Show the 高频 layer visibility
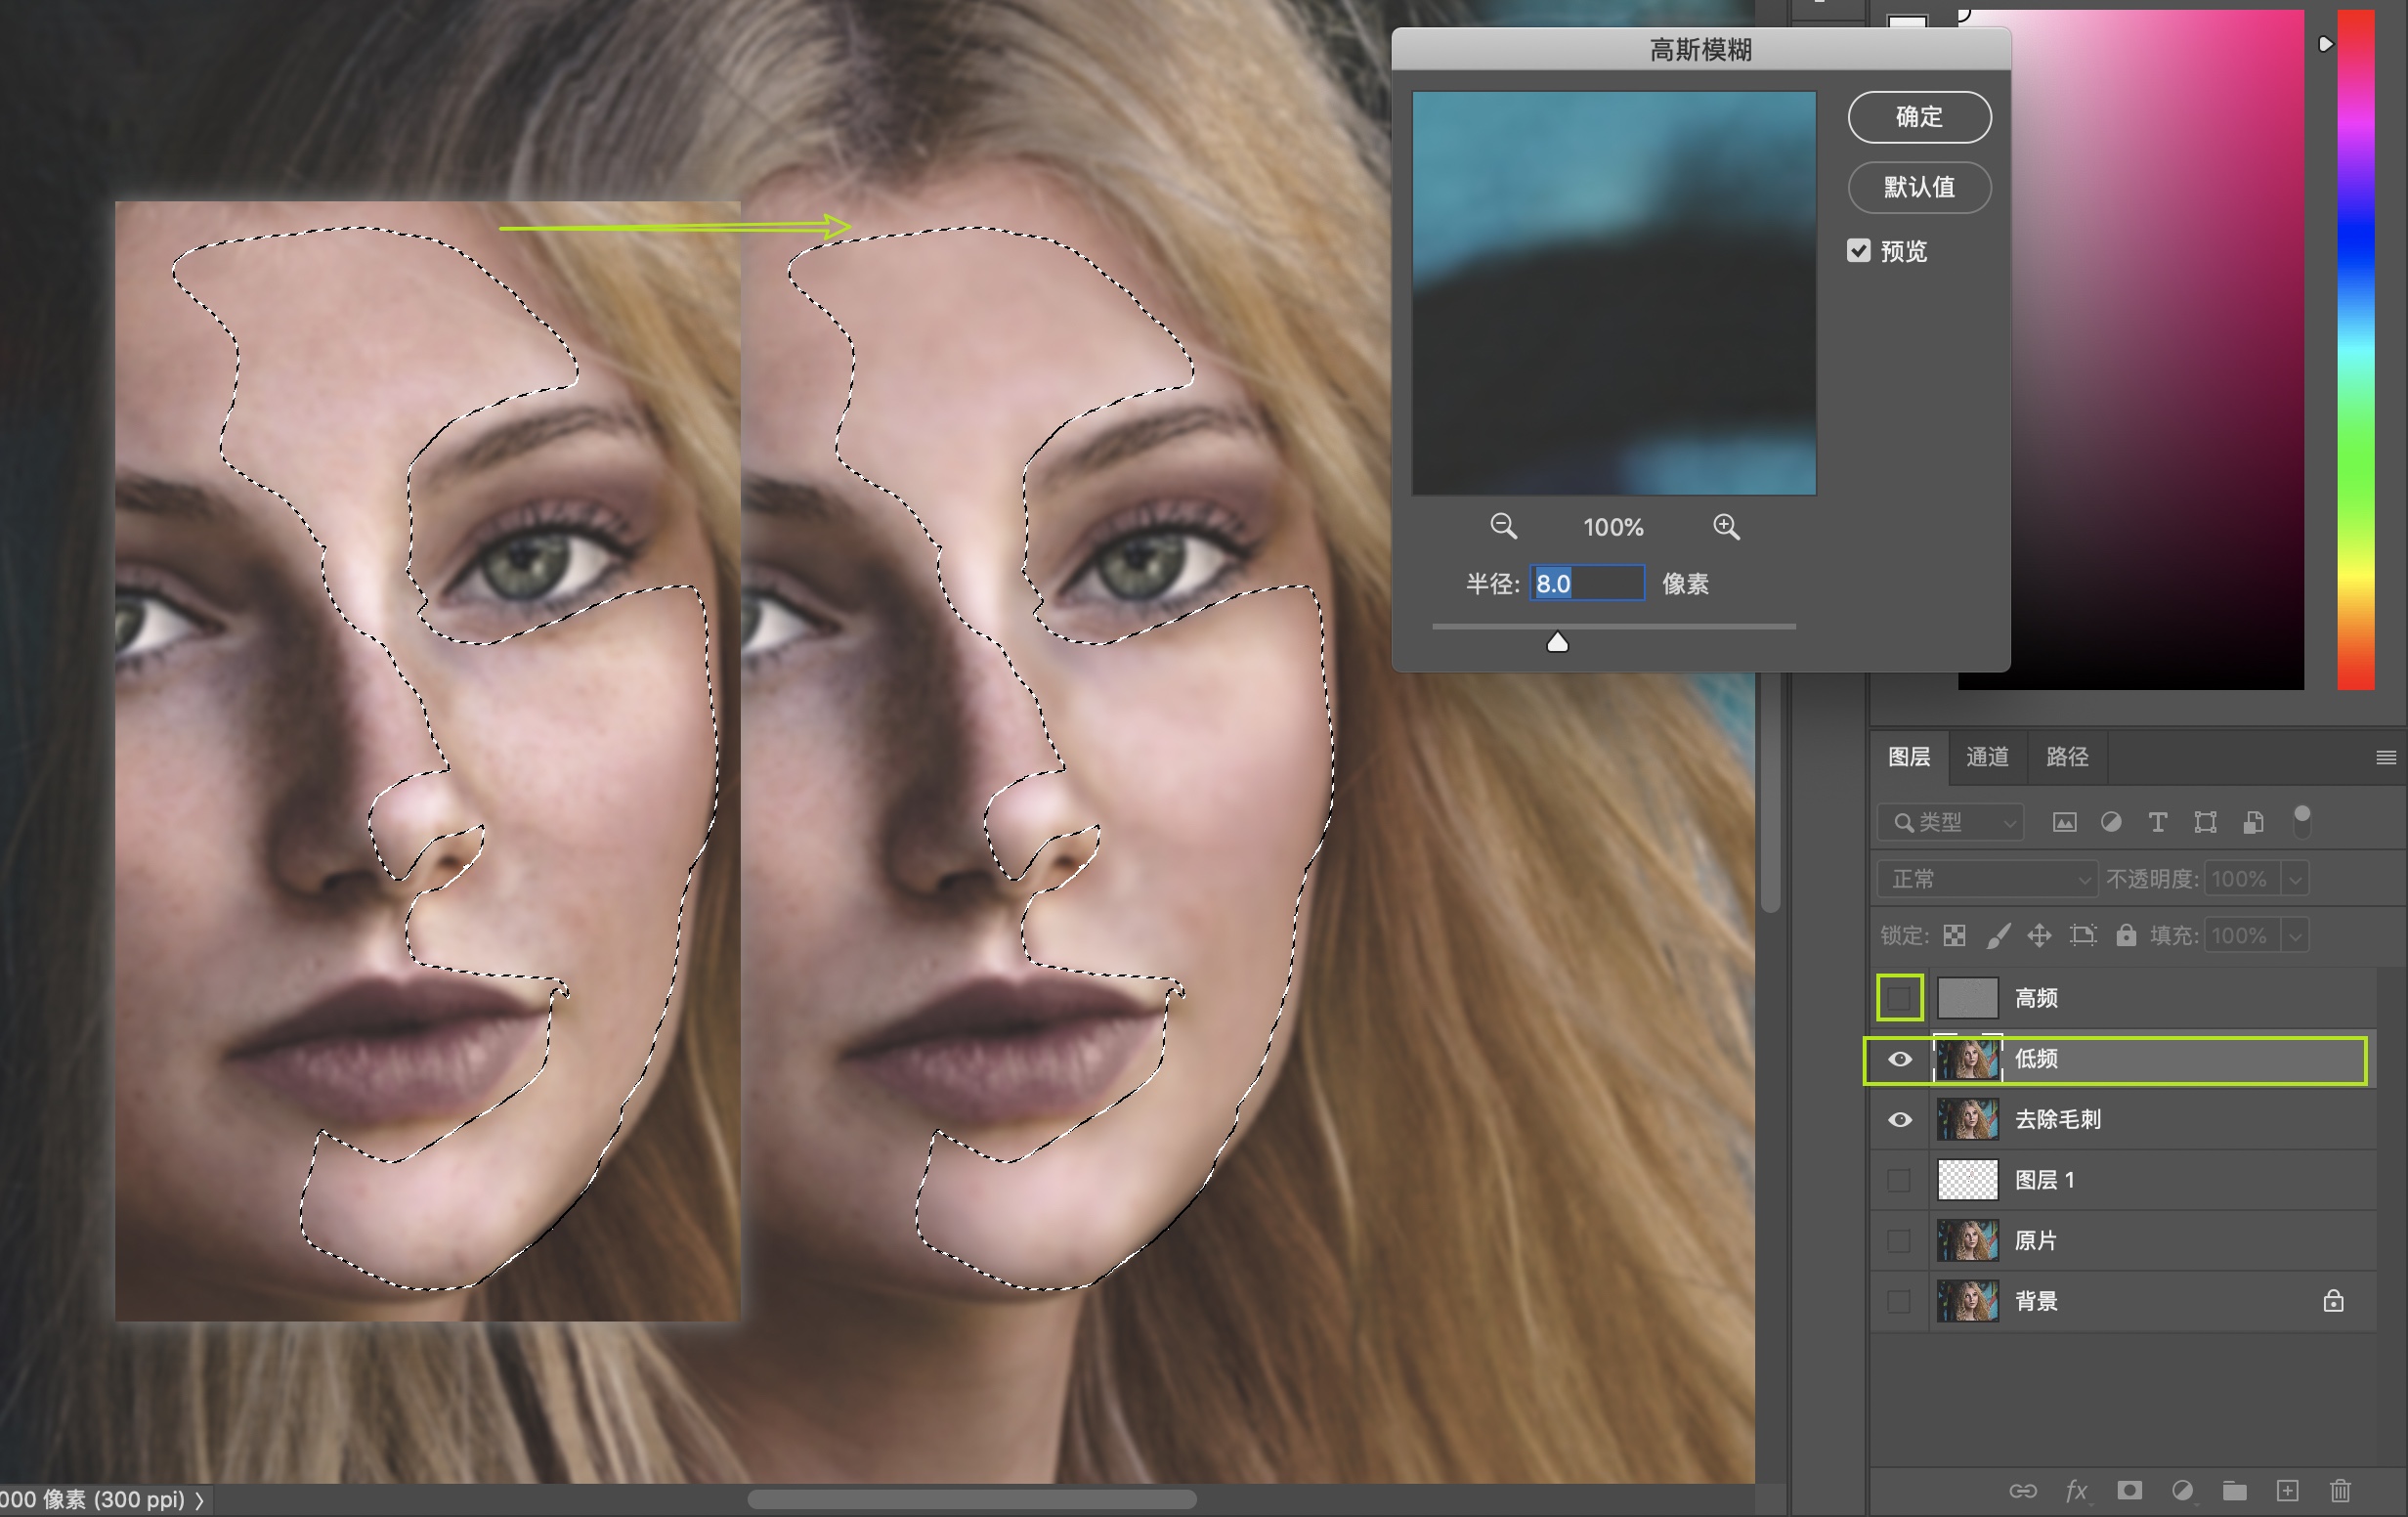The height and width of the screenshot is (1517, 2408). 1899,997
